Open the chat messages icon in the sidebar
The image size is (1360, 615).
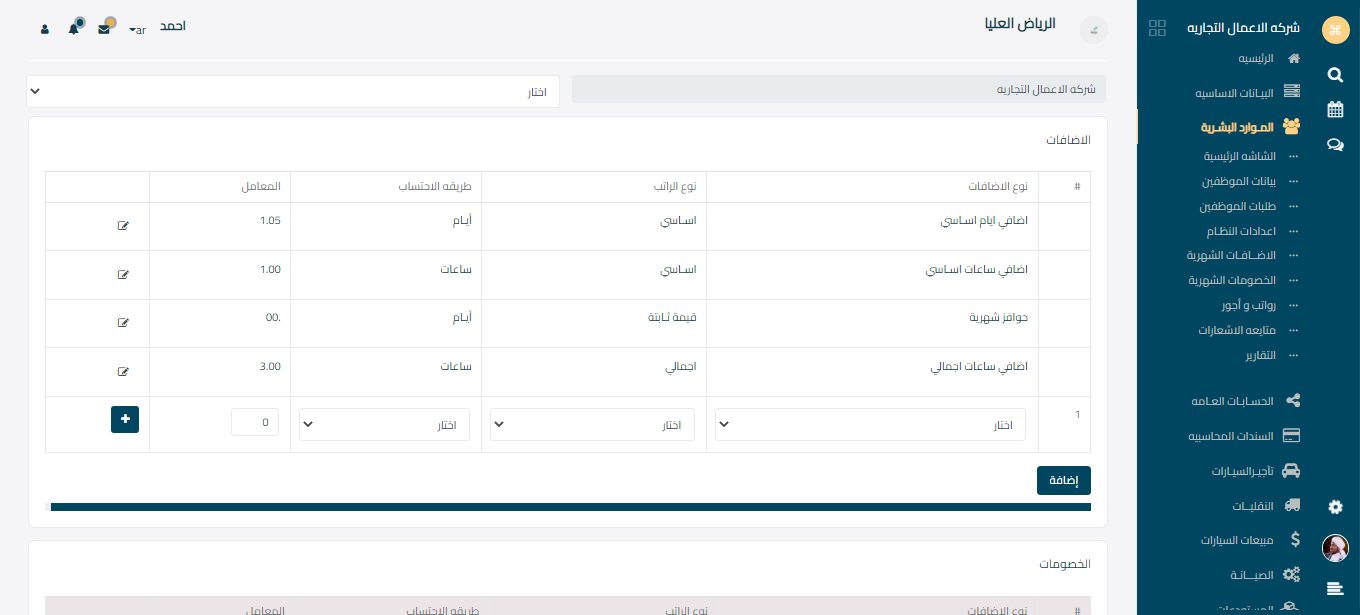tap(1335, 144)
